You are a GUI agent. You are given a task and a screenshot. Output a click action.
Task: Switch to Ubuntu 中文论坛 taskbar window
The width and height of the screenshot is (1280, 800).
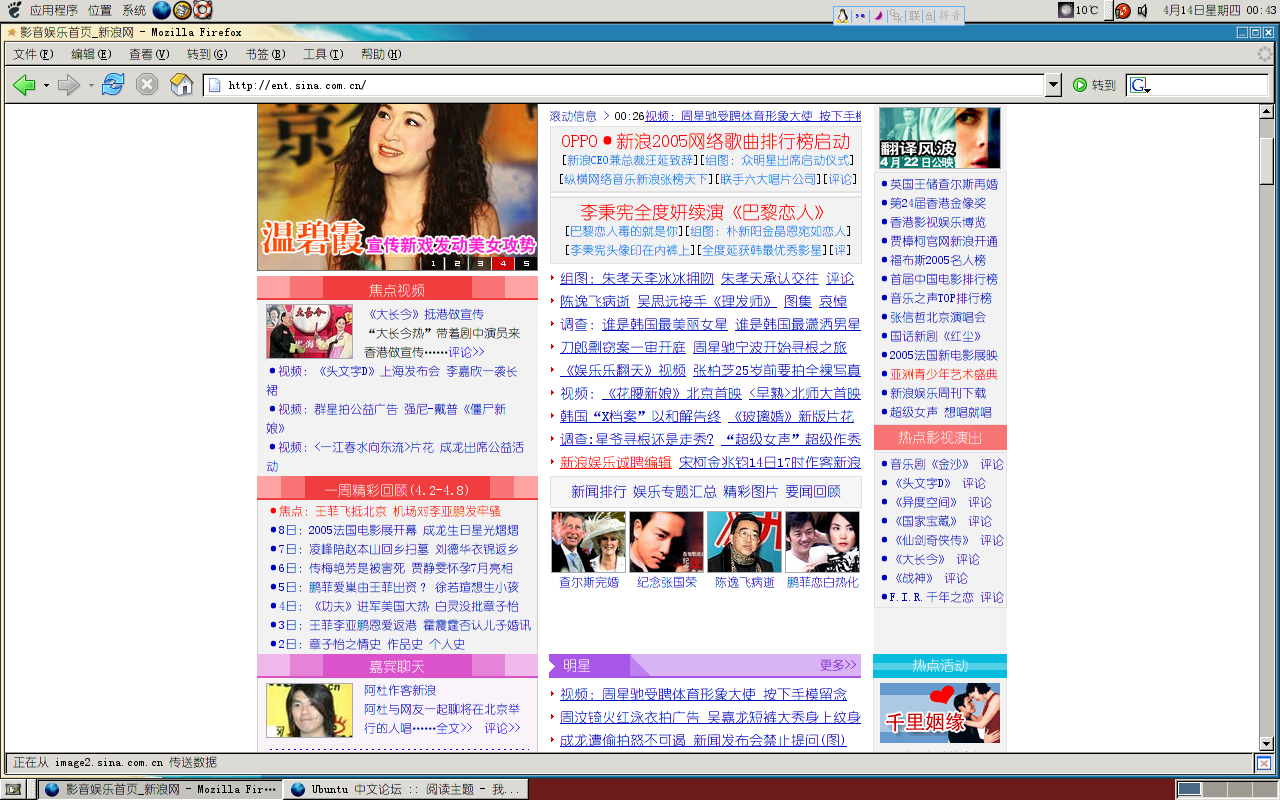coord(404,789)
